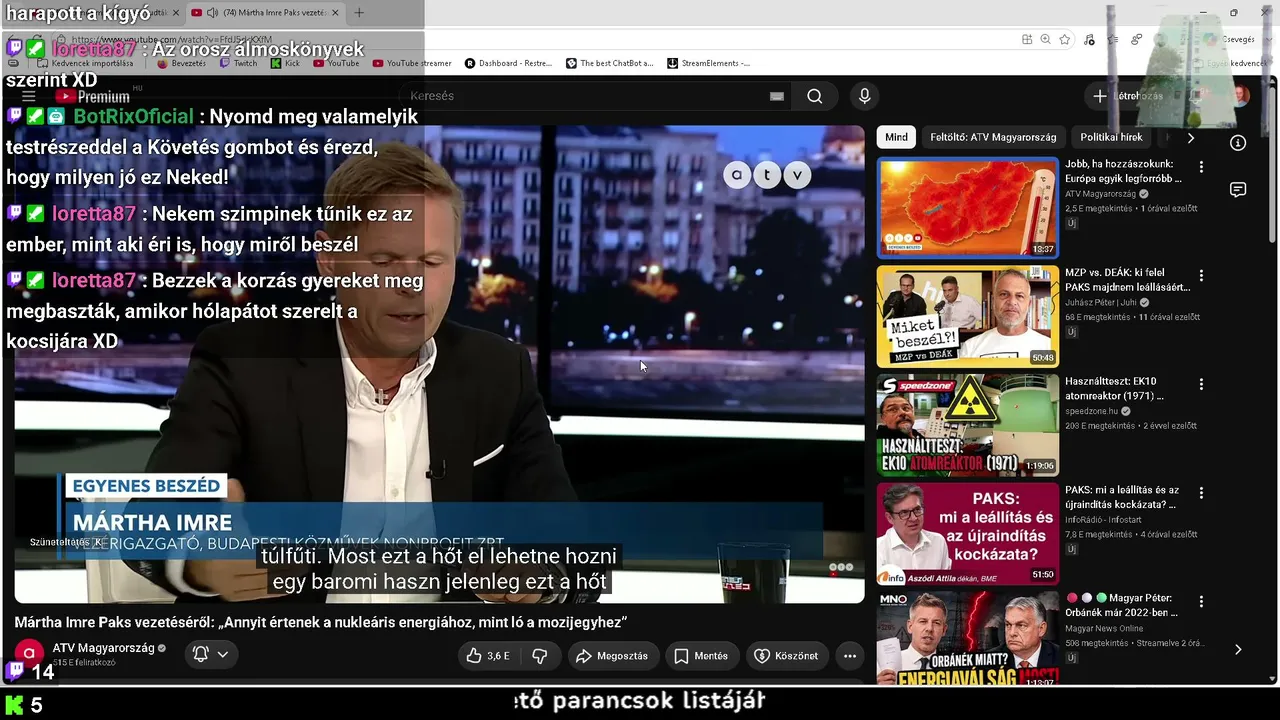Click the browser zoom magnifier icon in address bar
1280x720 pixels.
[1045, 39]
